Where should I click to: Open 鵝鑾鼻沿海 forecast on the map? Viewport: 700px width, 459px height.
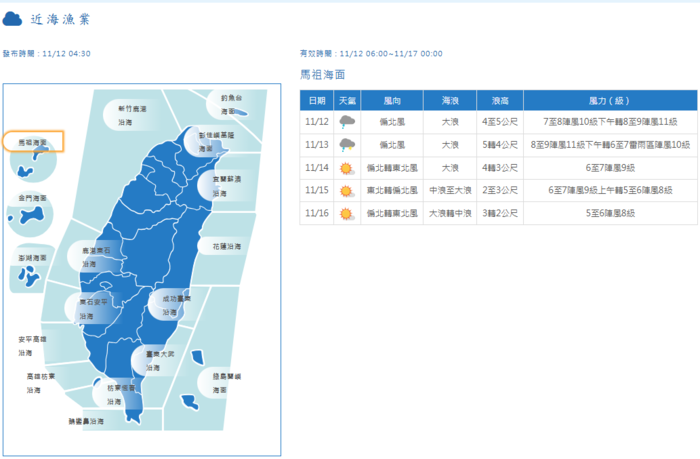85,422
